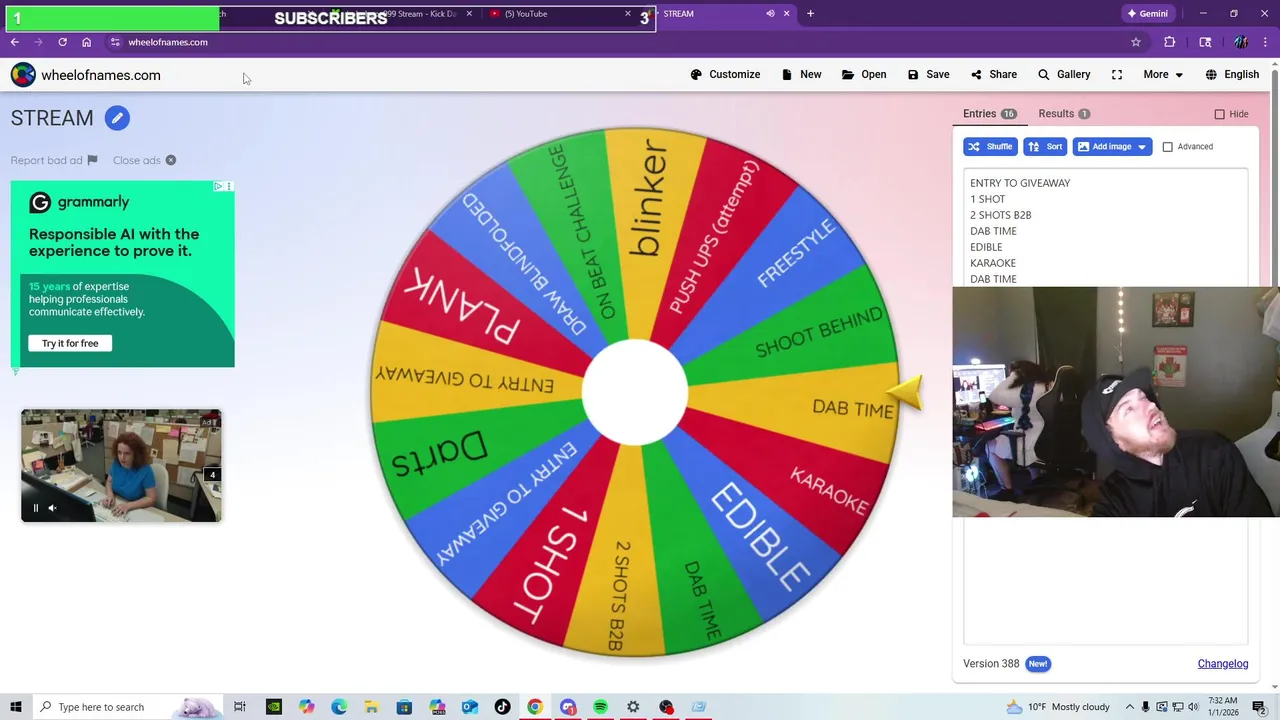Open weather widget showing 10°F
1280x720 pixels.
point(1057,707)
